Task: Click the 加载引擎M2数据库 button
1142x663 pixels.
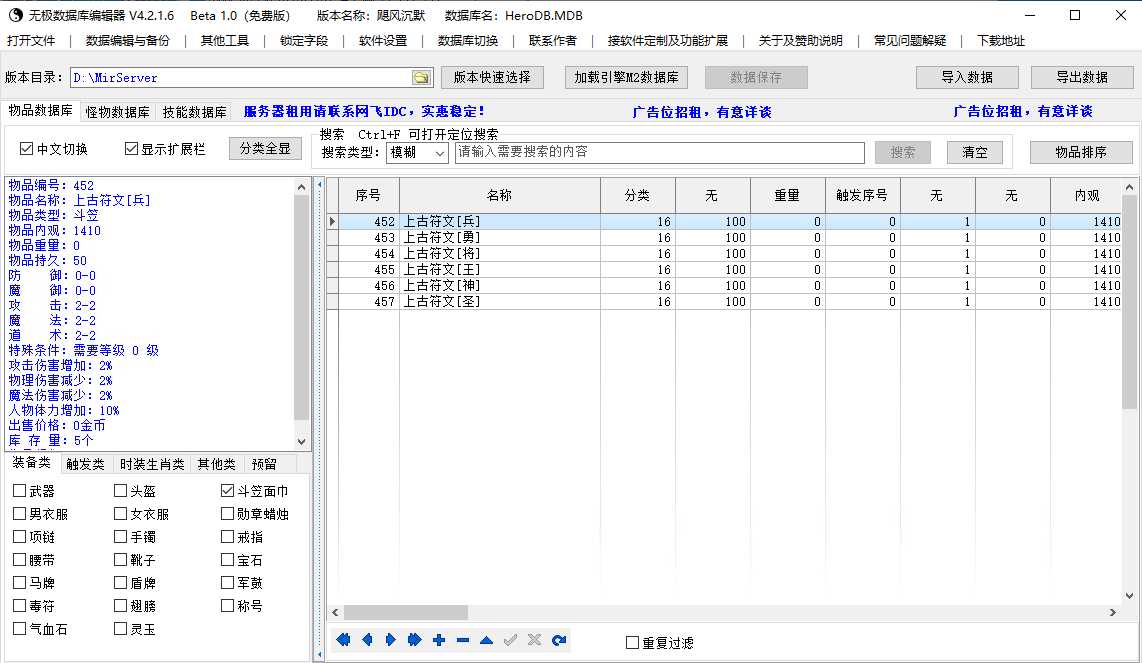Action: 626,77
